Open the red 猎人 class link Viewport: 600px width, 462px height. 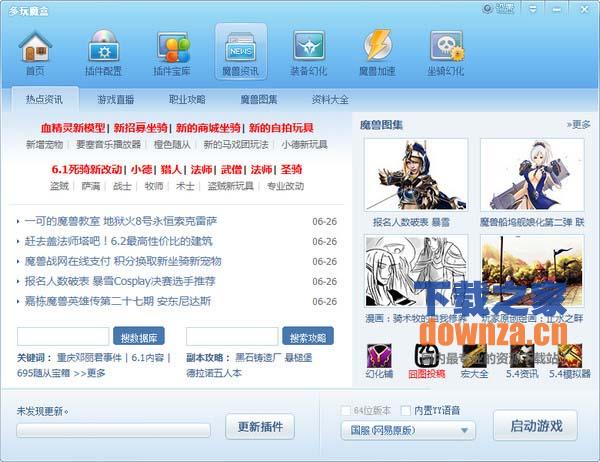[x=171, y=169]
